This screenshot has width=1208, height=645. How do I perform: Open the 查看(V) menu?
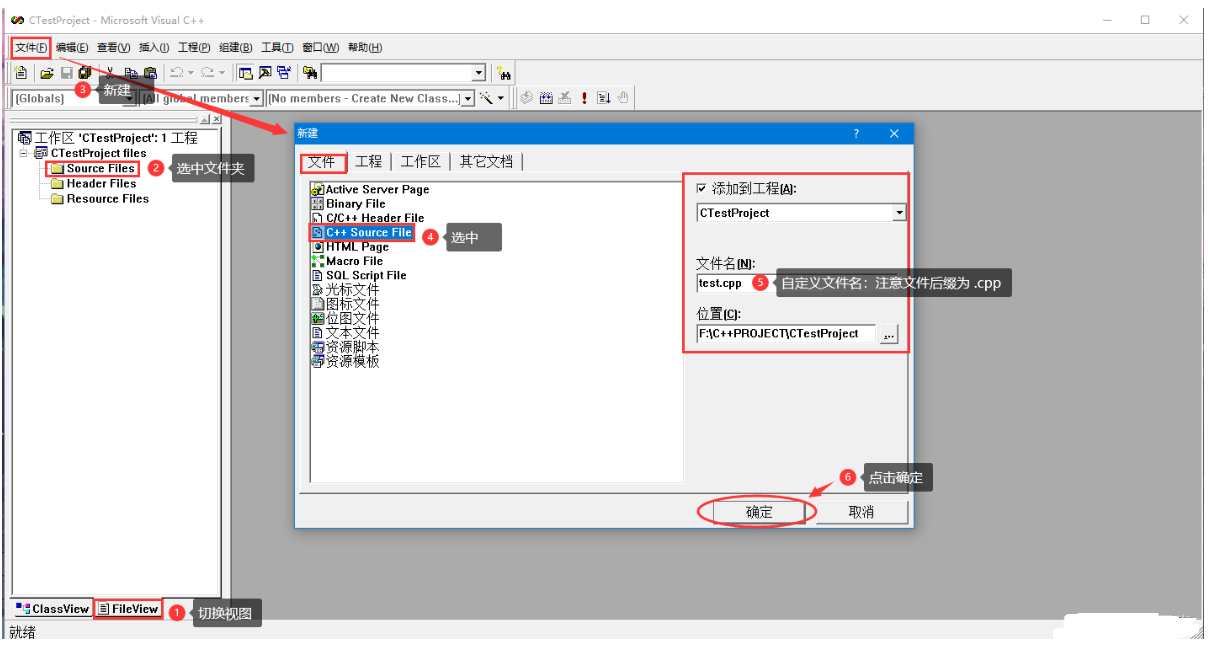114,47
